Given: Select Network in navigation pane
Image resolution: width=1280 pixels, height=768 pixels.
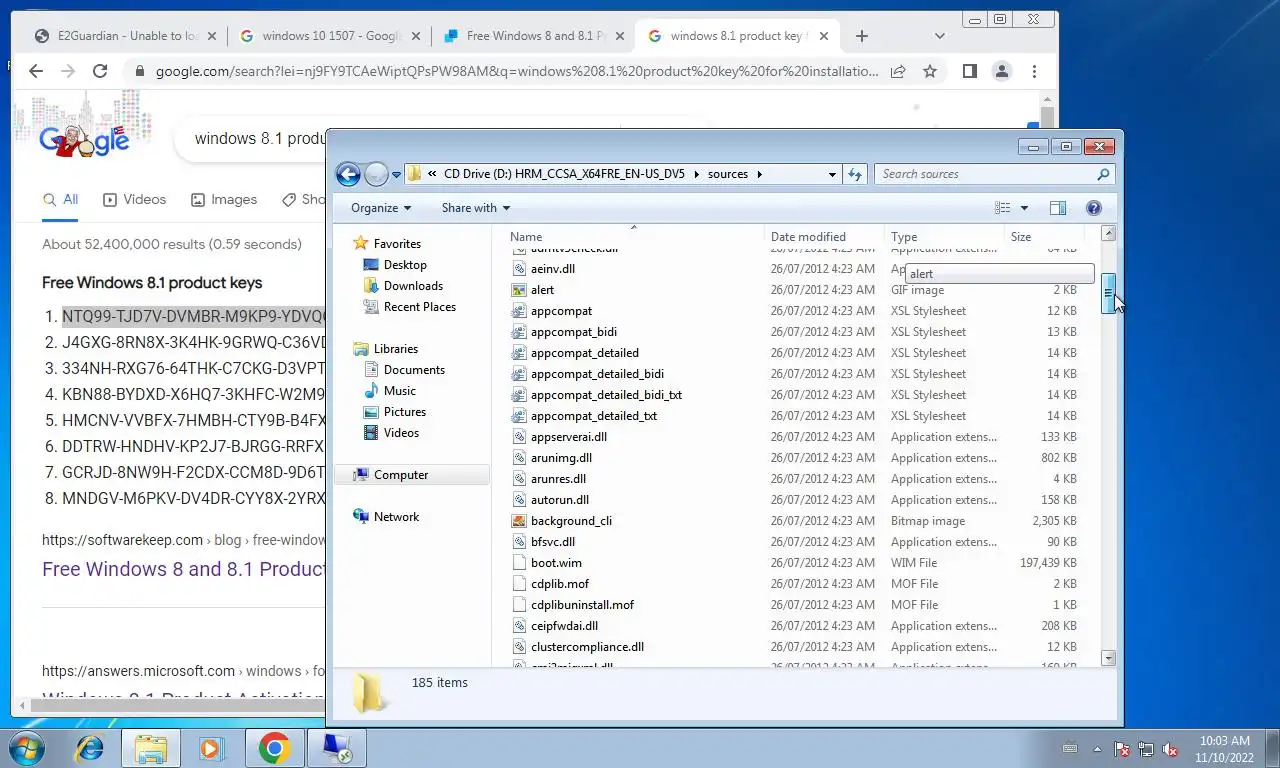Looking at the screenshot, I should (x=396, y=517).
